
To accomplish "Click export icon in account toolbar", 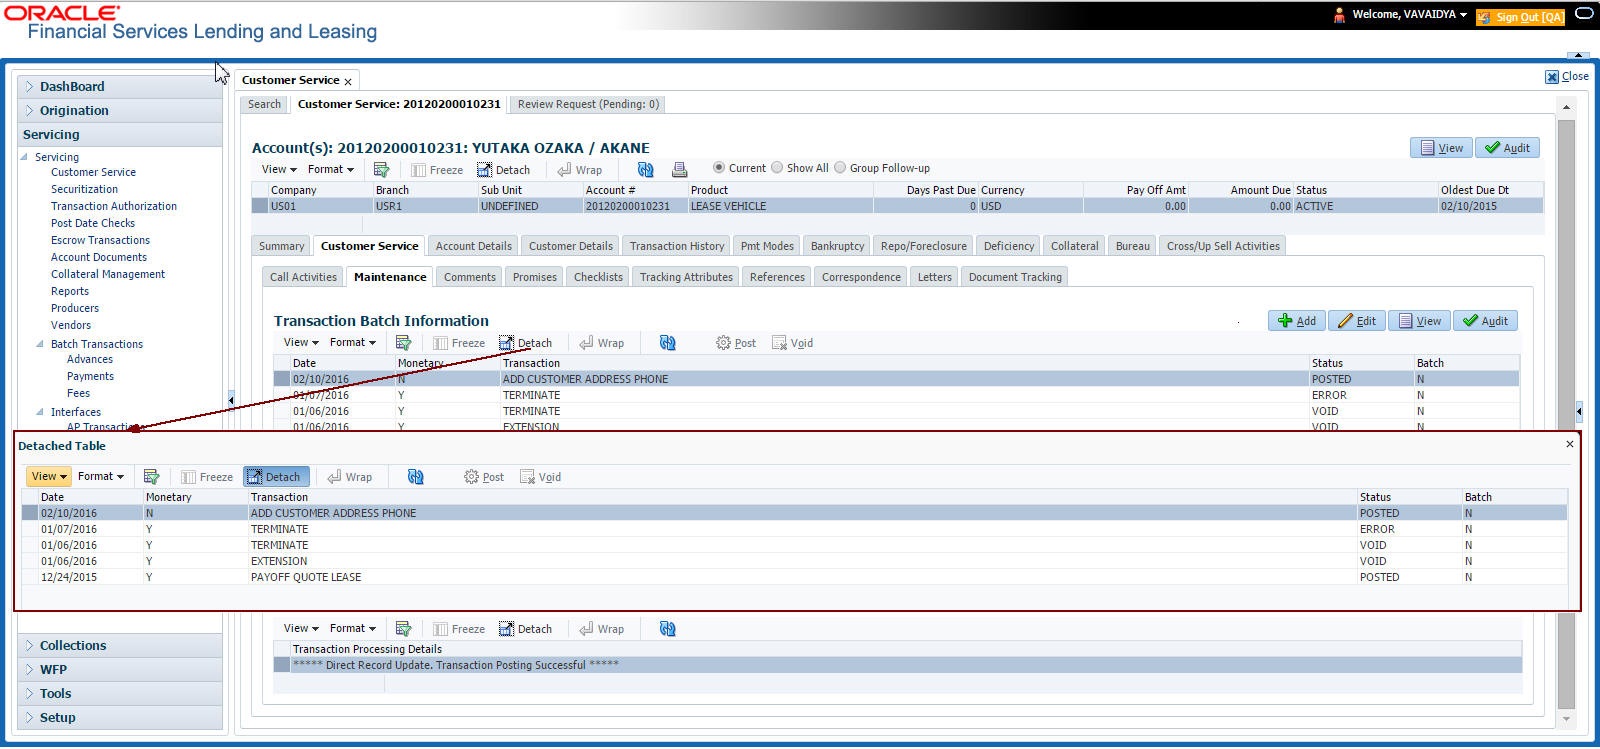I will tap(381, 170).
